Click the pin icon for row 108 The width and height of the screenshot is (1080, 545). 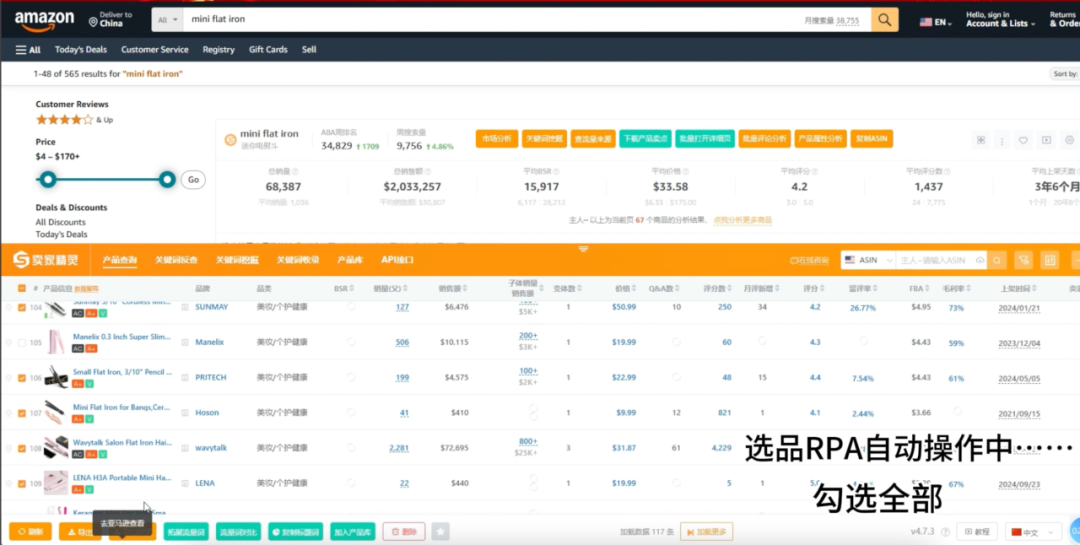pyautogui.click(x=9, y=448)
